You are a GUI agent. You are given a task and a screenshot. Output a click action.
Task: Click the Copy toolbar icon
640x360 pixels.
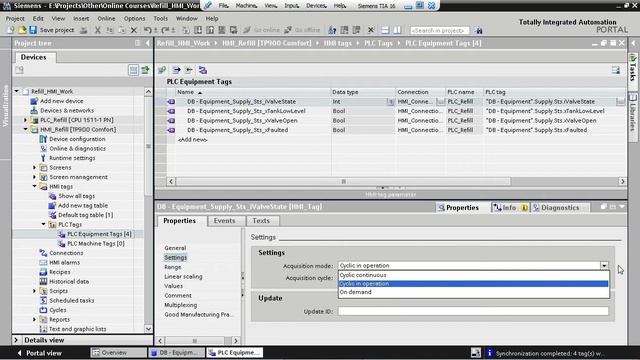click(x=110, y=30)
